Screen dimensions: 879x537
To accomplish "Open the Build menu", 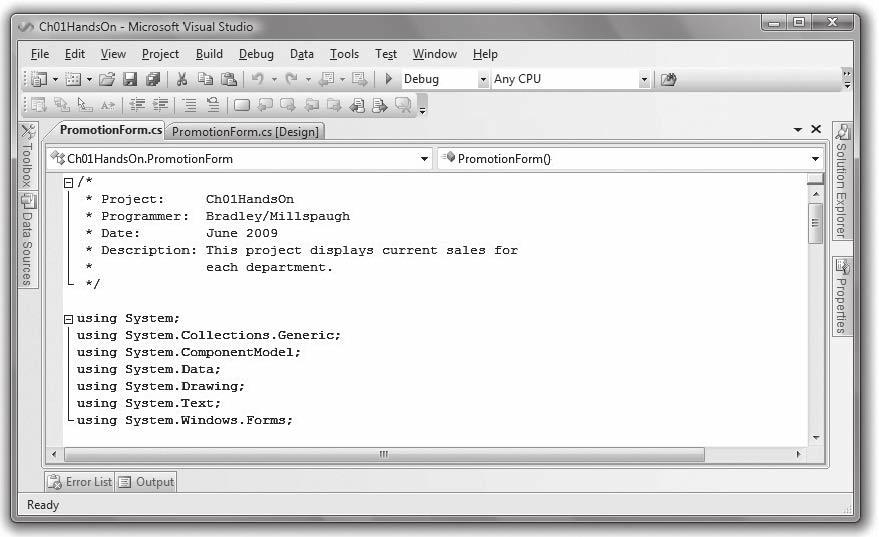I will coord(209,54).
